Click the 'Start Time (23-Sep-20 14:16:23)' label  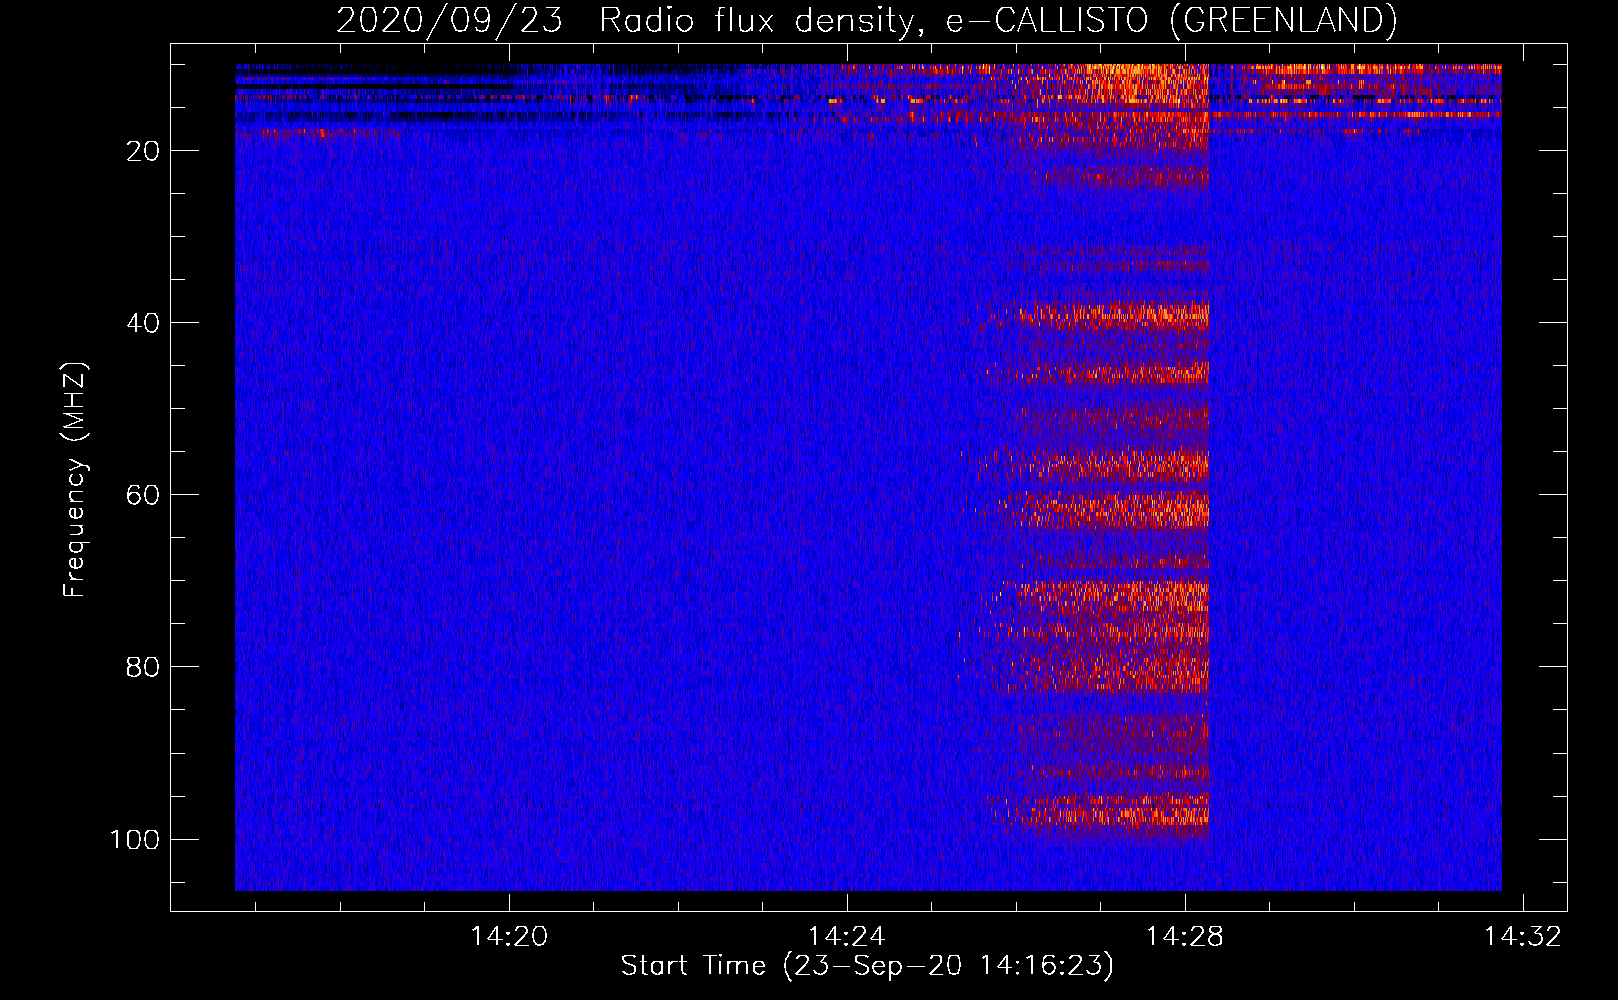pos(867,966)
